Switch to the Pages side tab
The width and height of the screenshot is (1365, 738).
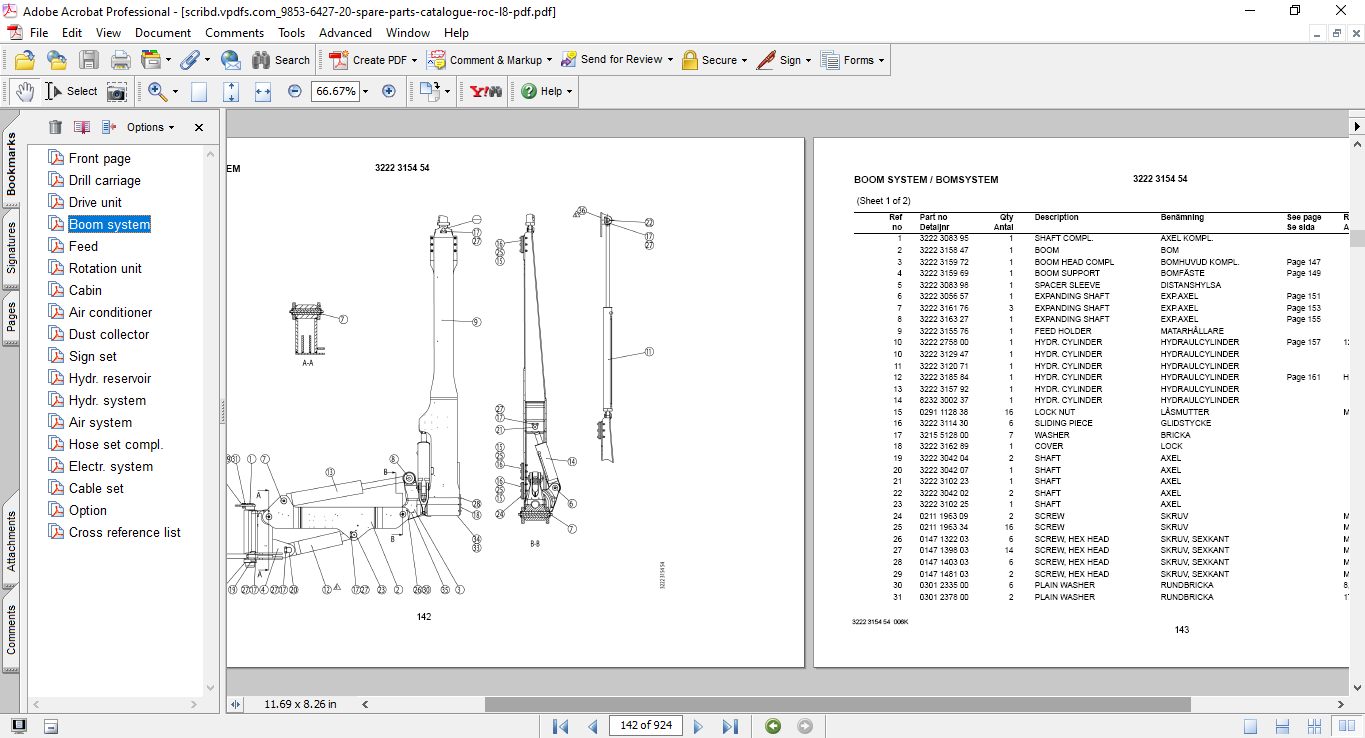[11, 317]
